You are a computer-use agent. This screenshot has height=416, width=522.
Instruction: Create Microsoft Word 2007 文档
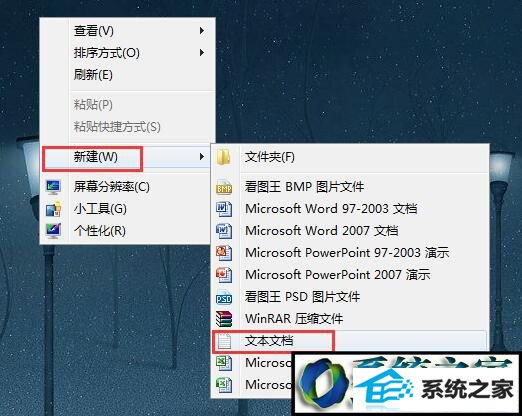tap(350, 231)
